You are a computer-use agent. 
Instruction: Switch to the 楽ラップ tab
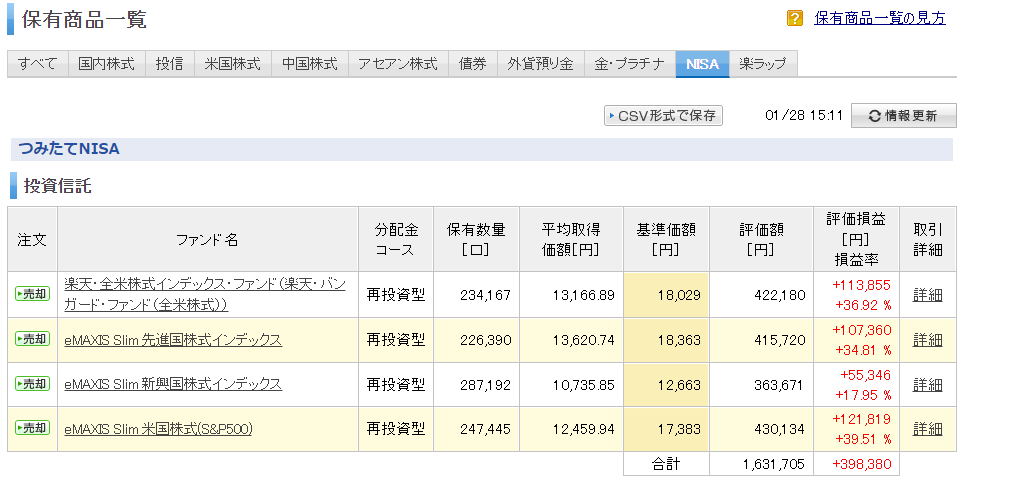point(763,63)
